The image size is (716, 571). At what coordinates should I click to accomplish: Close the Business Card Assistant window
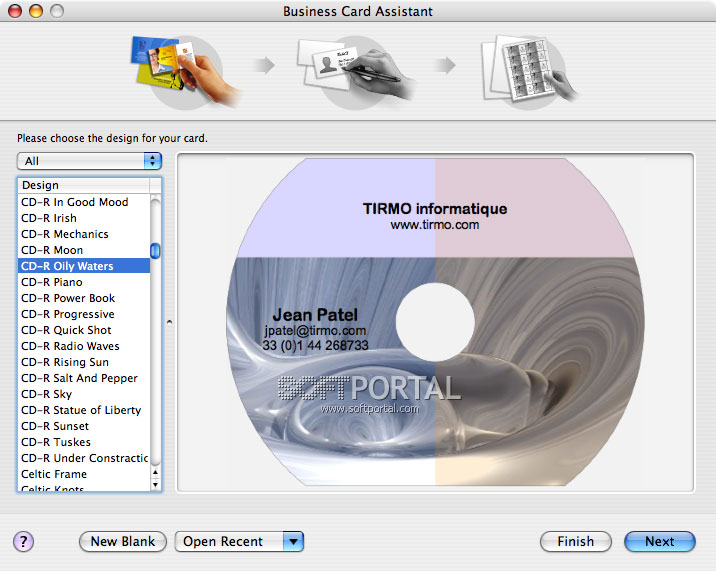[15, 11]
